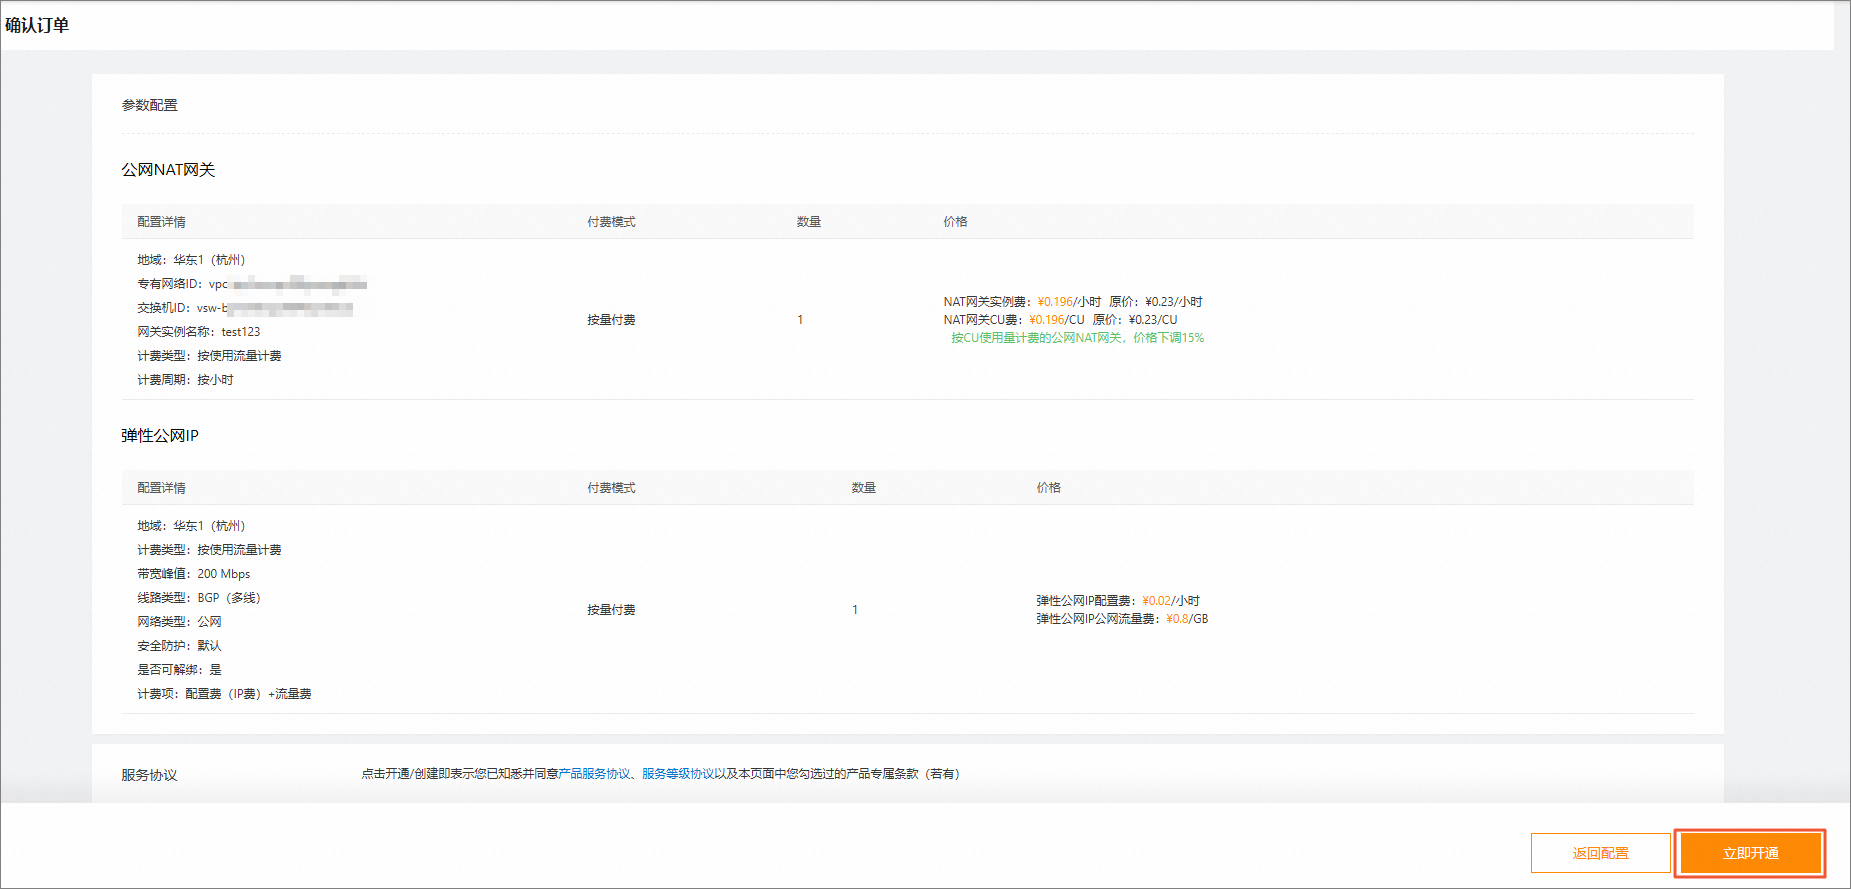Viewport: 1851px width, 889px height.
Task: Click 付费模式 header in NAT gateway table
Action: point(611,222)
